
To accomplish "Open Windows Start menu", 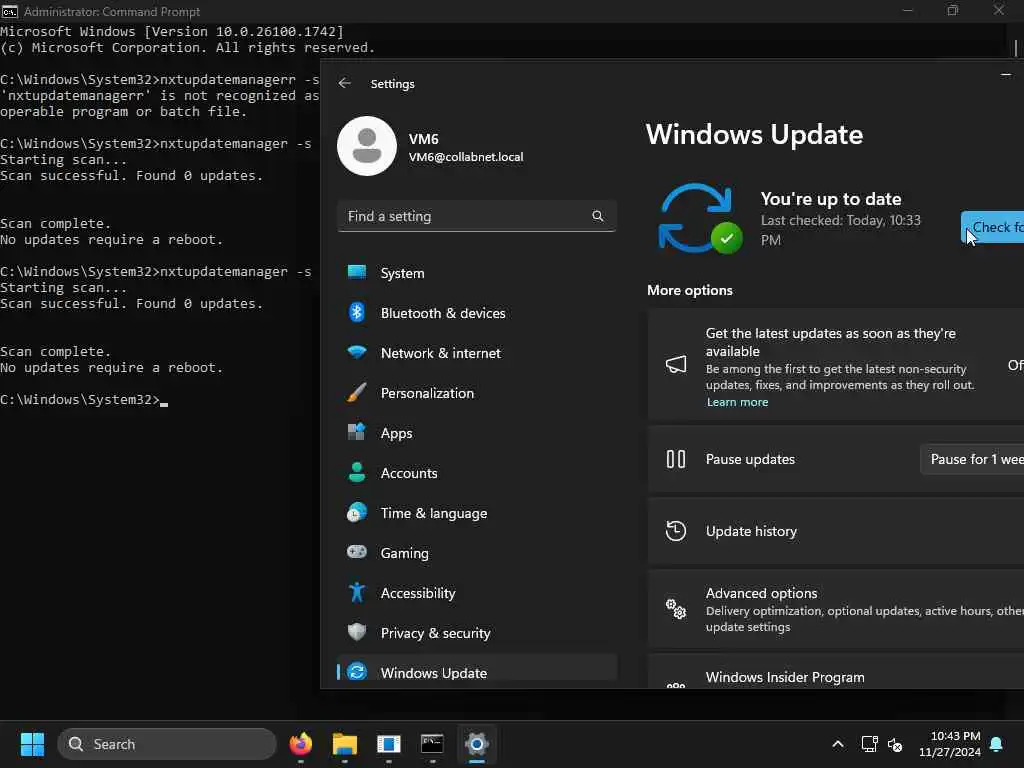I will [x=32, y=744].
